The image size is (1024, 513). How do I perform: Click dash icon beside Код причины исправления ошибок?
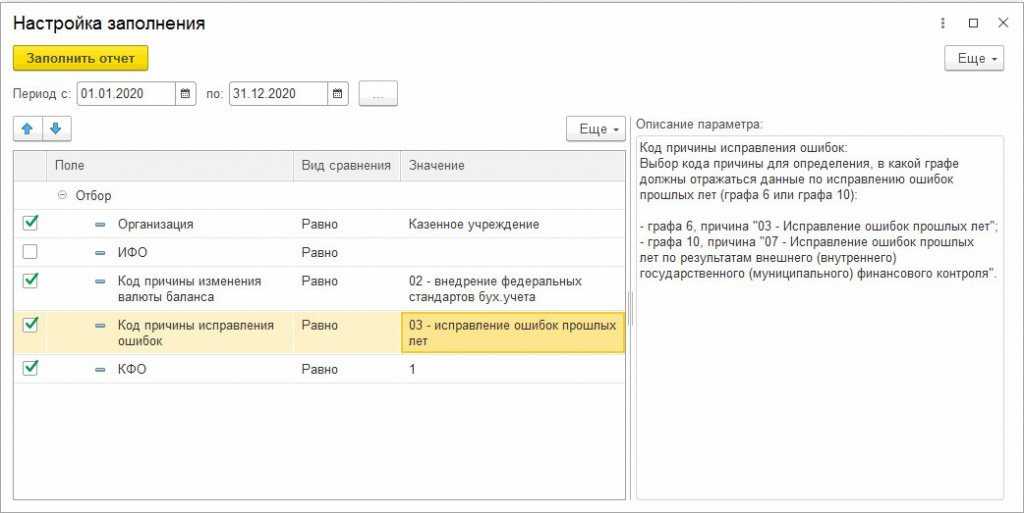100,326
